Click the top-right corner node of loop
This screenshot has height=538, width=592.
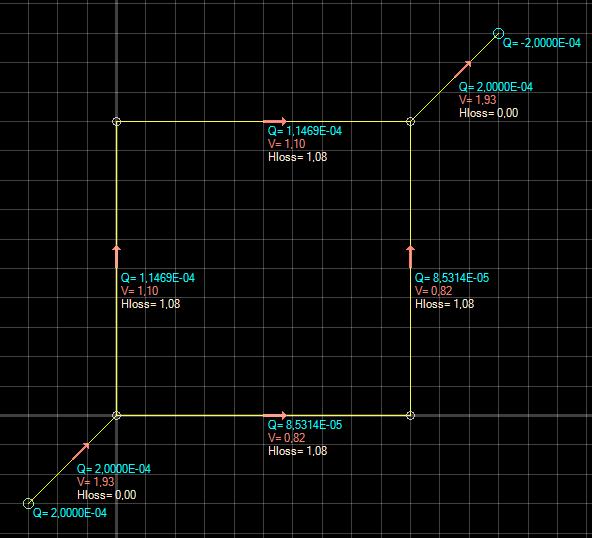tap(411, 122)
